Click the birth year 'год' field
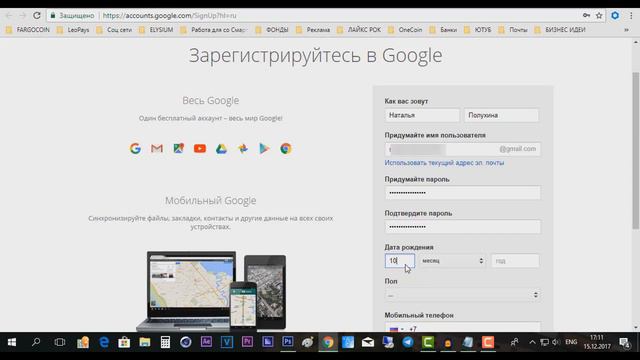 515,261
